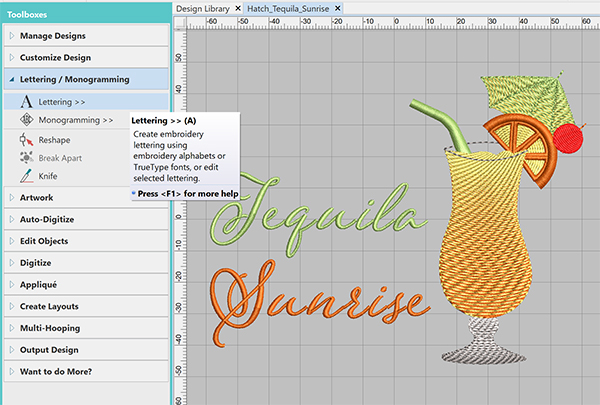Open the Multi-Hooping toolbox section
Image resolution: width=600 pixels, height=405 pixels.
coord(50,328)
